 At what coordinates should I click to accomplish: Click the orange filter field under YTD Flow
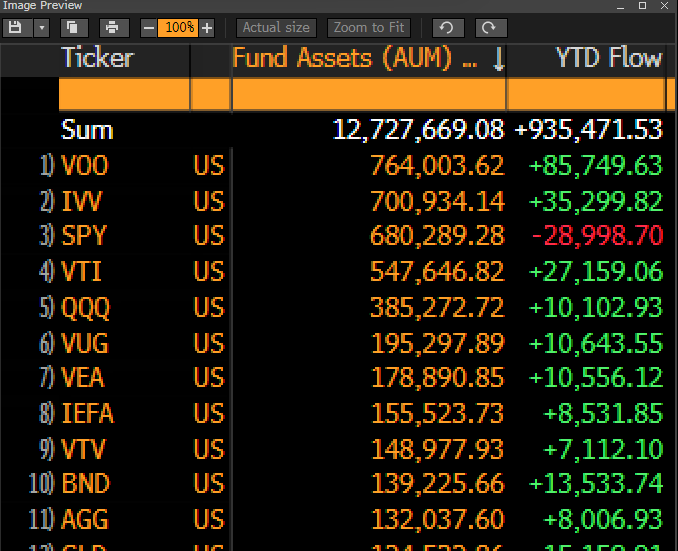point(586,94)
